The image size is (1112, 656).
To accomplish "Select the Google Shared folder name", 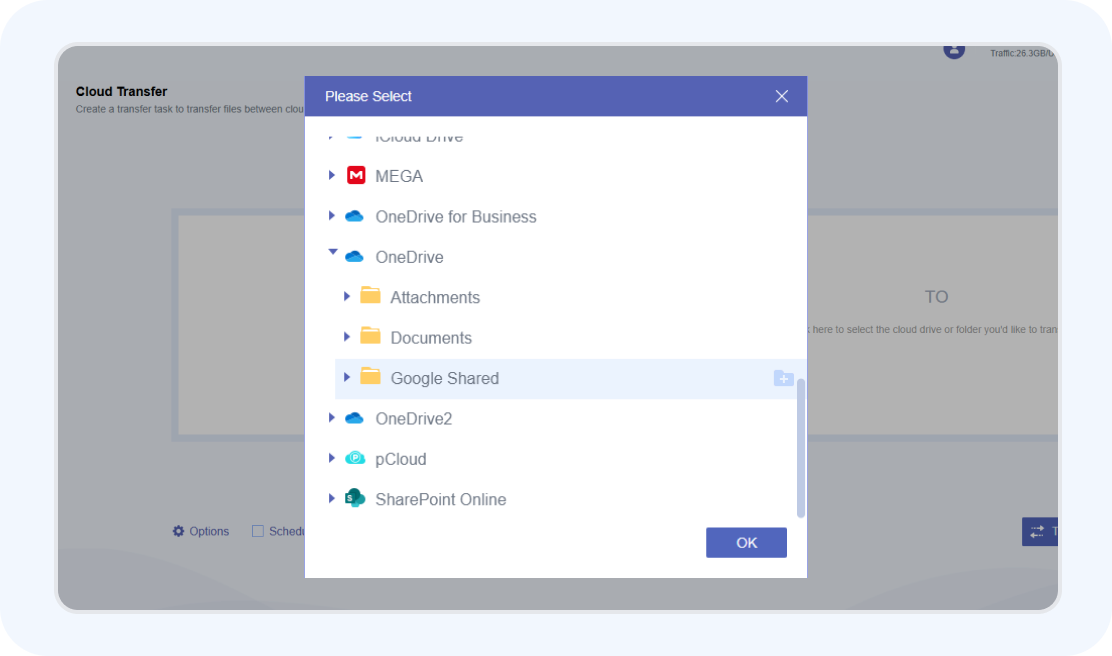I will coord(445,379).
